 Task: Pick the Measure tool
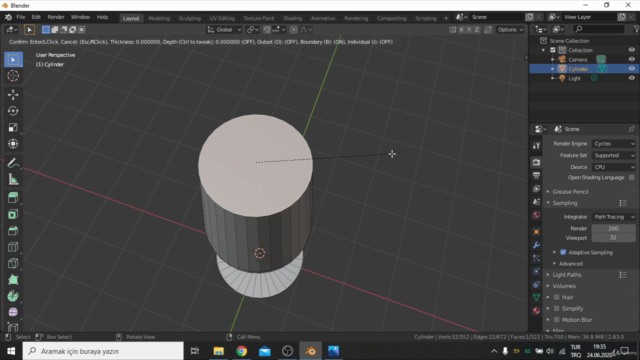pyautogui.click(x=13, y=179)
